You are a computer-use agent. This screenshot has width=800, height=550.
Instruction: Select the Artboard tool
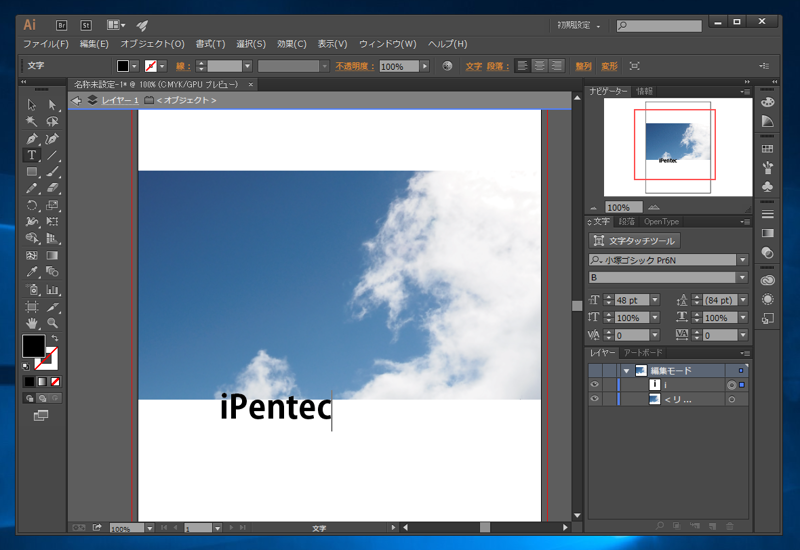[32, 306]
